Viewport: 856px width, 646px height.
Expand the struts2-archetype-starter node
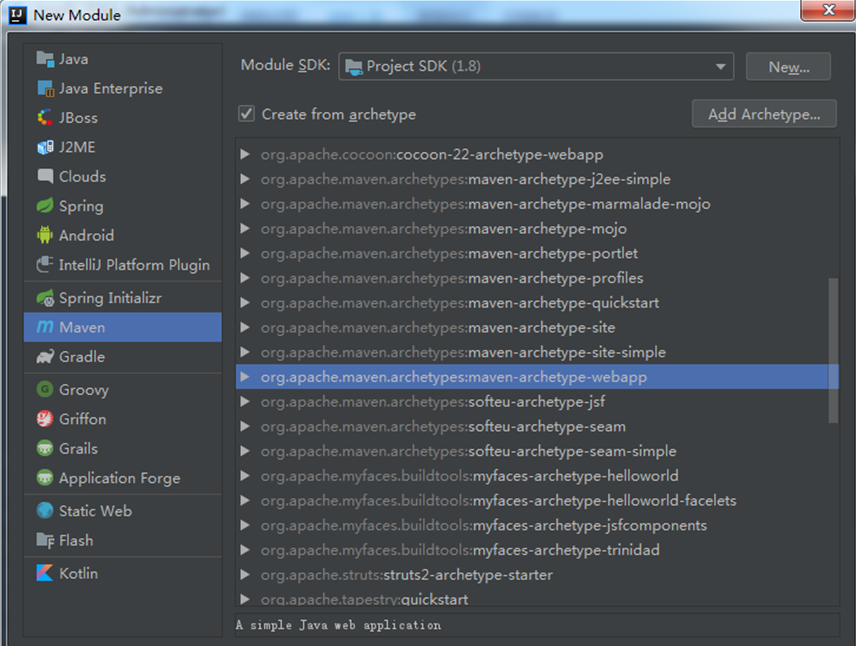point(245,574)
